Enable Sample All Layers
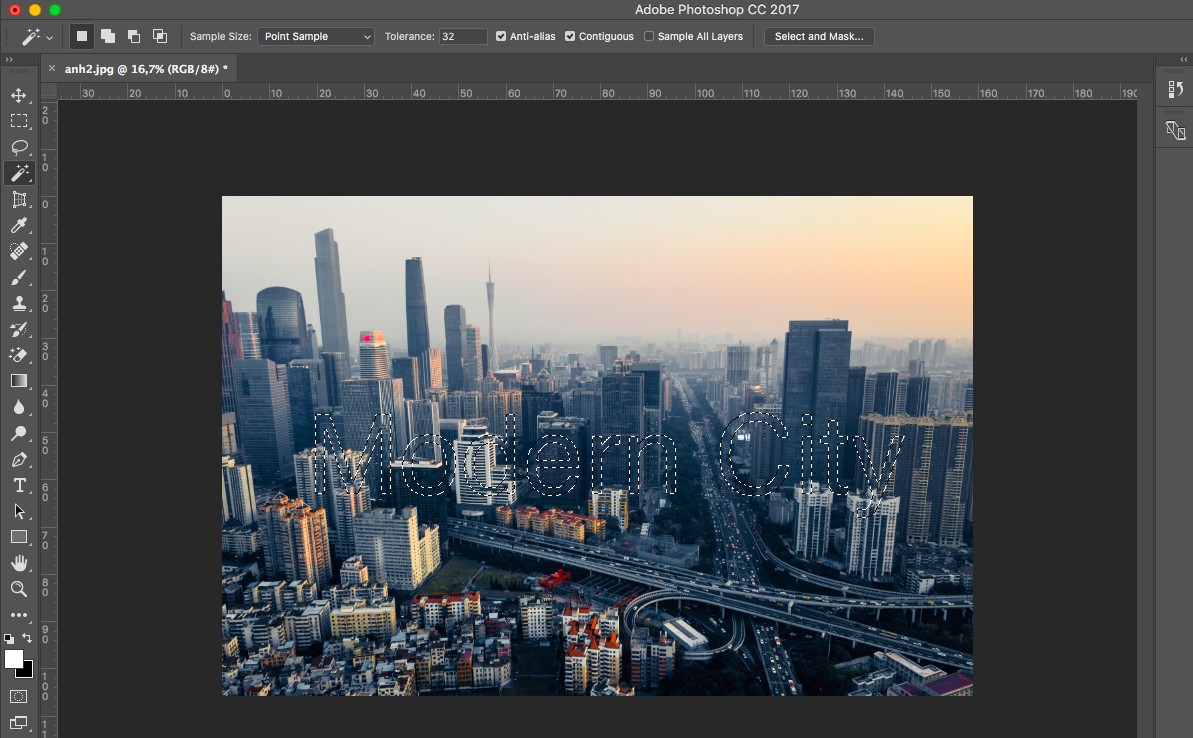 coord(648,36)
